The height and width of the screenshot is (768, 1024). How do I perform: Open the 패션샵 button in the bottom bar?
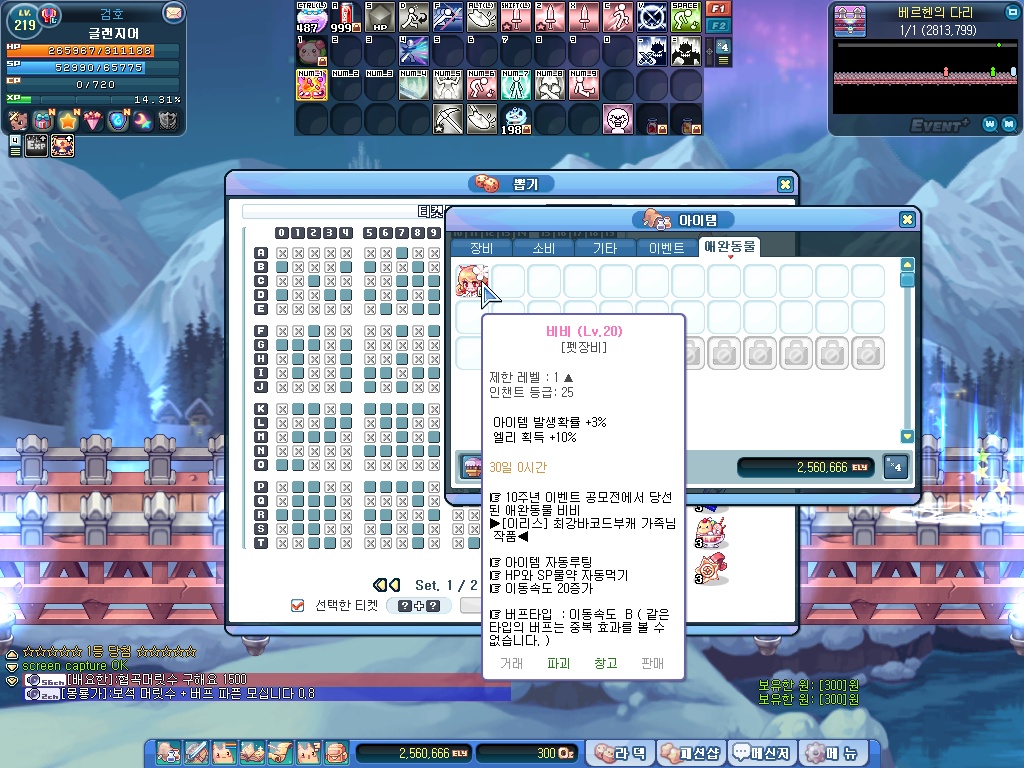coord(690,753)
